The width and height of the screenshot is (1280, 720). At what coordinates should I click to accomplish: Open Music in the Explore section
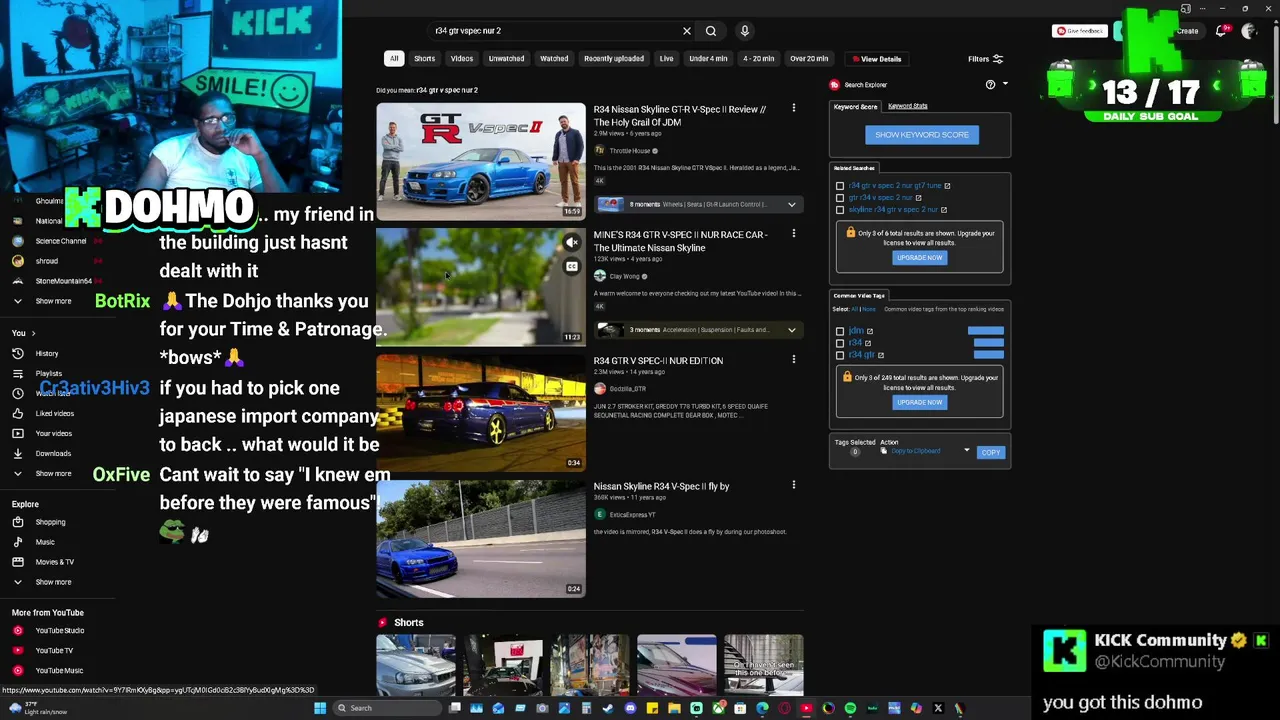click(45, 542)
